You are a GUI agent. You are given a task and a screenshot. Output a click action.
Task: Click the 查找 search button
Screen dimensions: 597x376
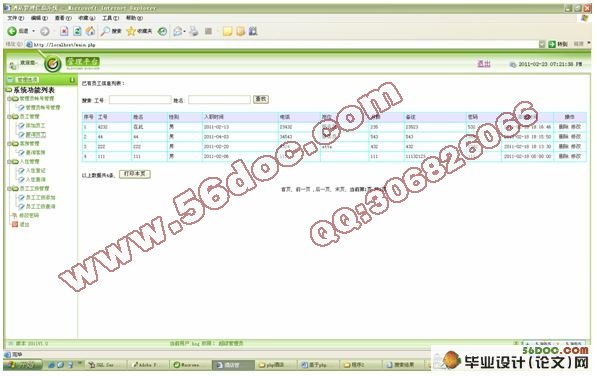tap(261, 99)
